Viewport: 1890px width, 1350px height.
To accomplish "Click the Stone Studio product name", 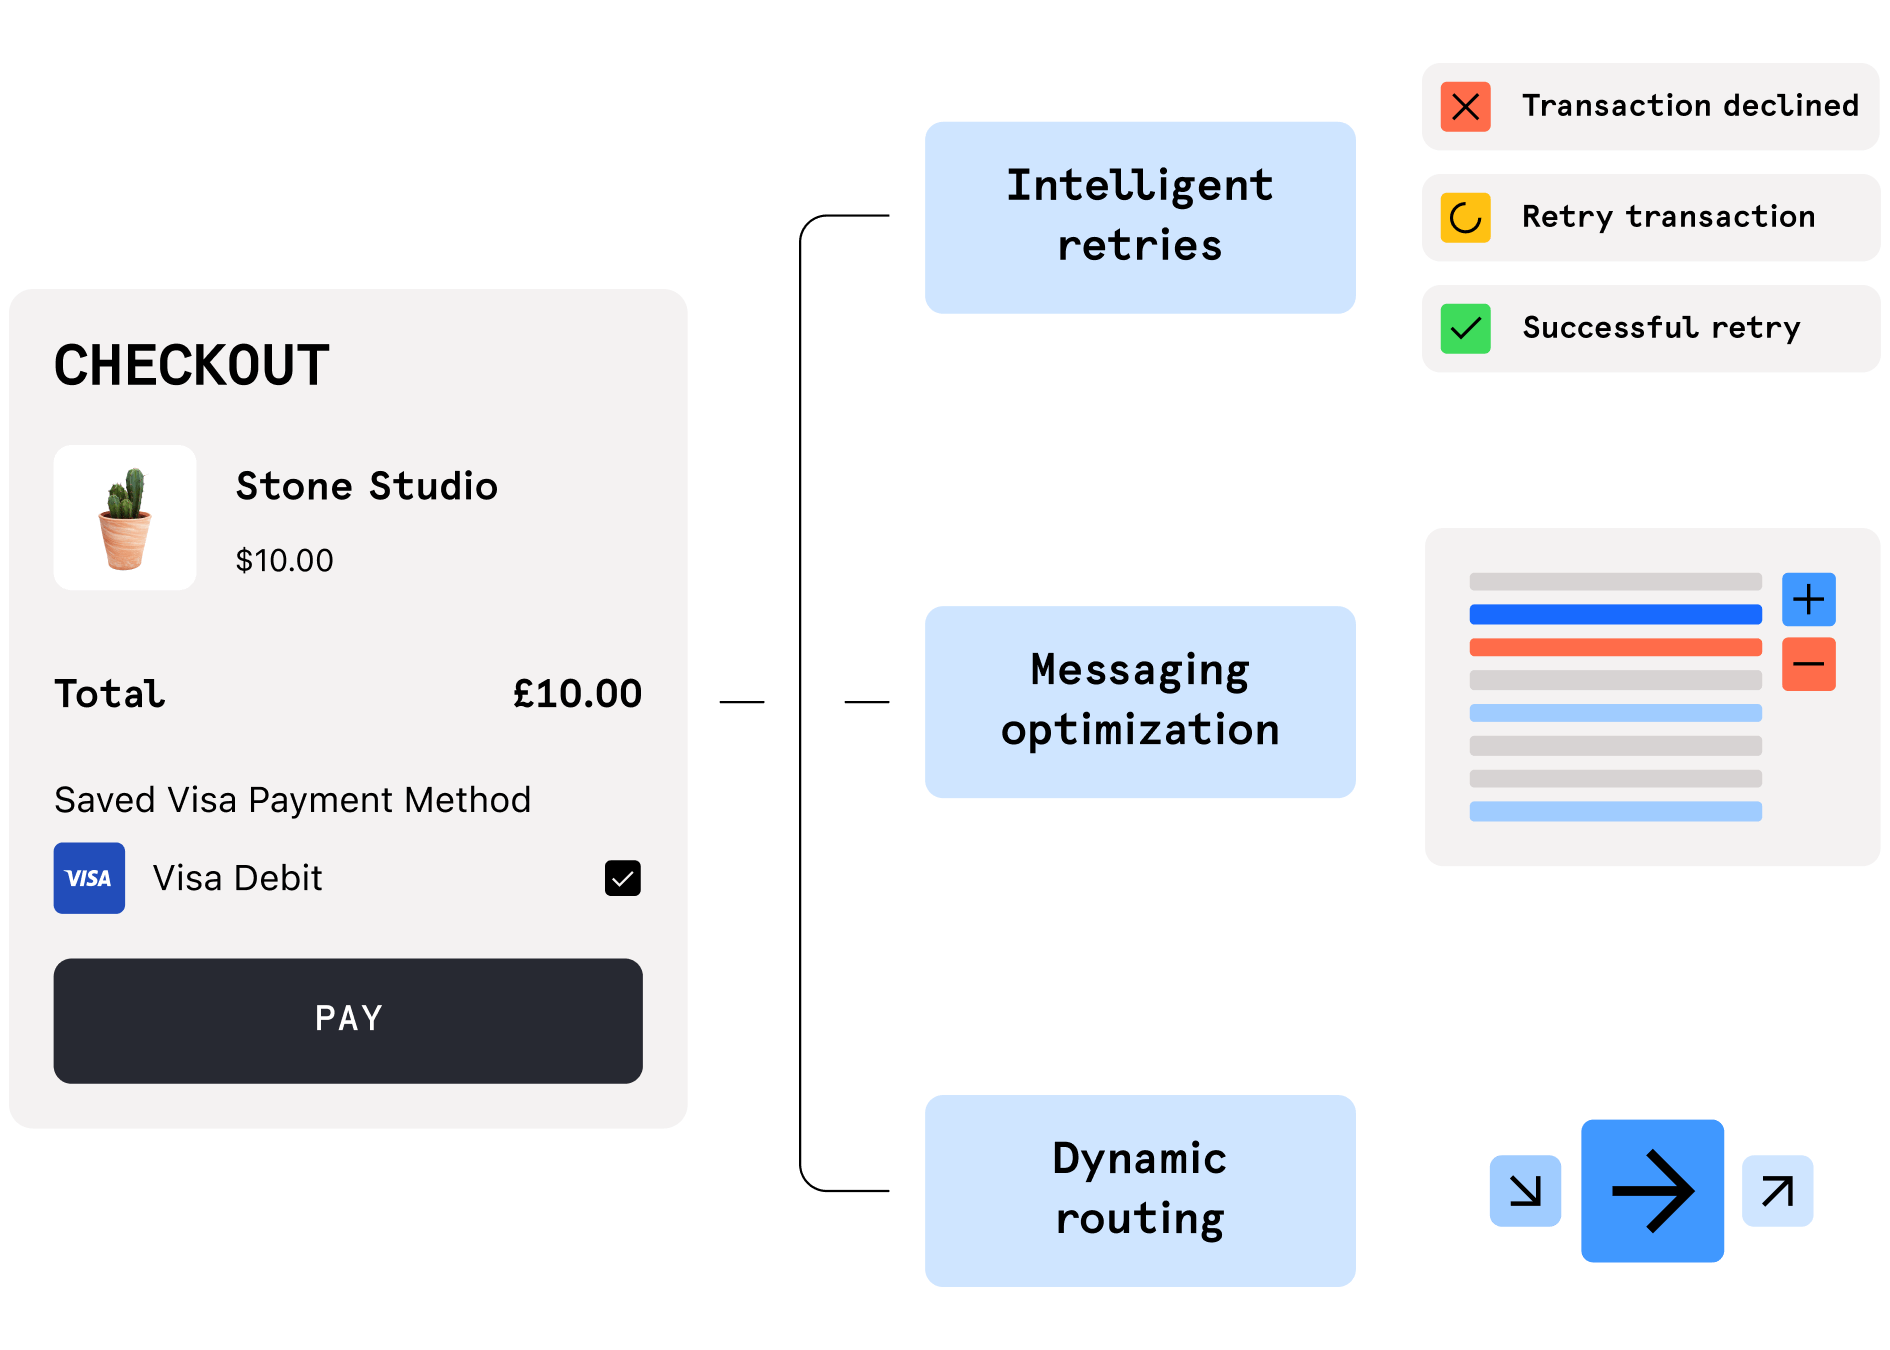I will [367, 487].
